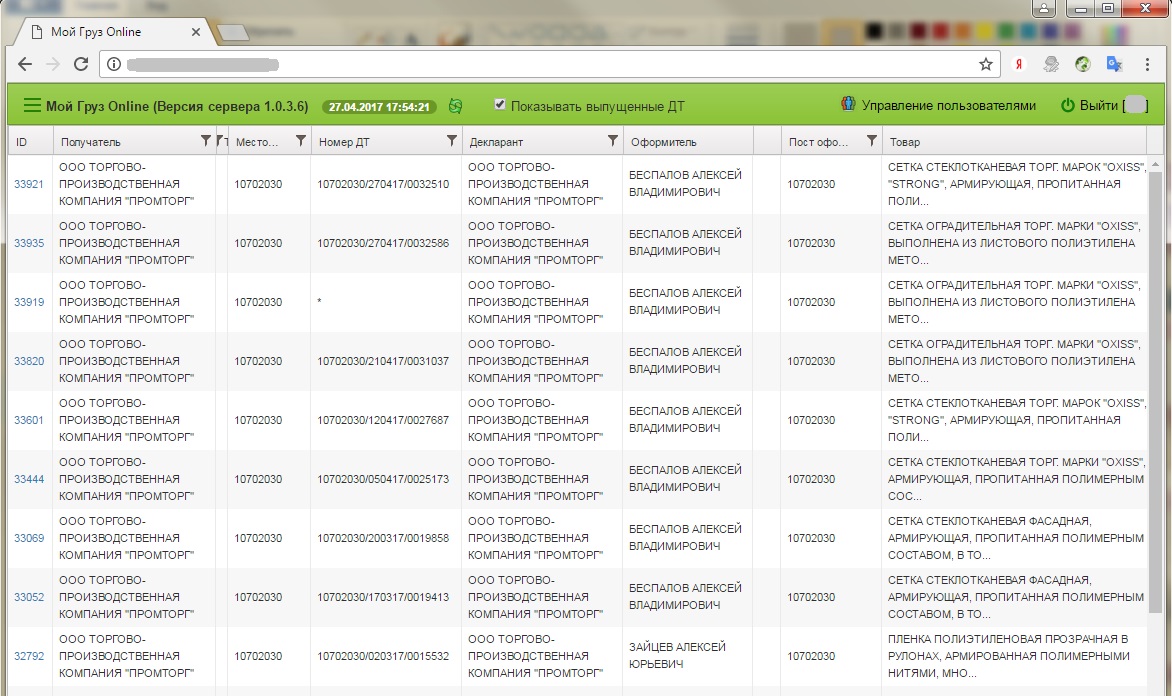Open the filter for the Декларант column
The width and height of the screenshot is (1172, 696).
(x=612, y=141)
